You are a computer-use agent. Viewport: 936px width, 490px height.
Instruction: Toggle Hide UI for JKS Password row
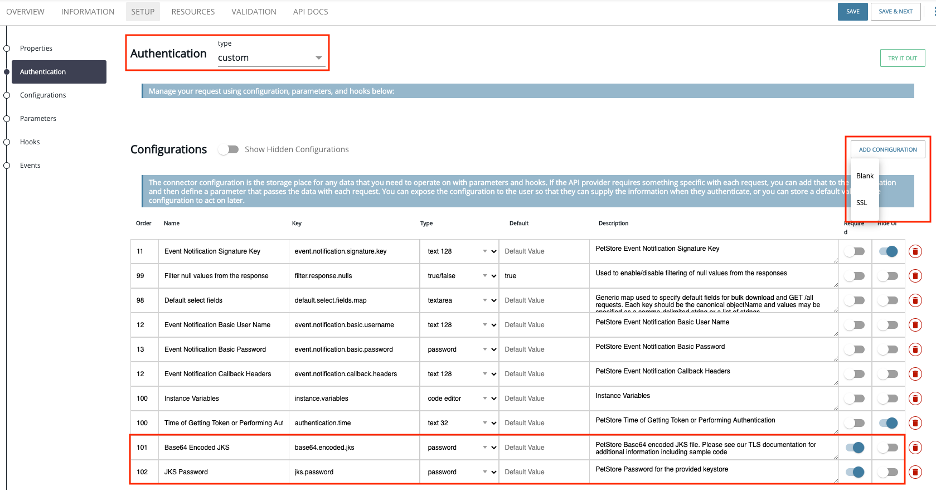888,471
